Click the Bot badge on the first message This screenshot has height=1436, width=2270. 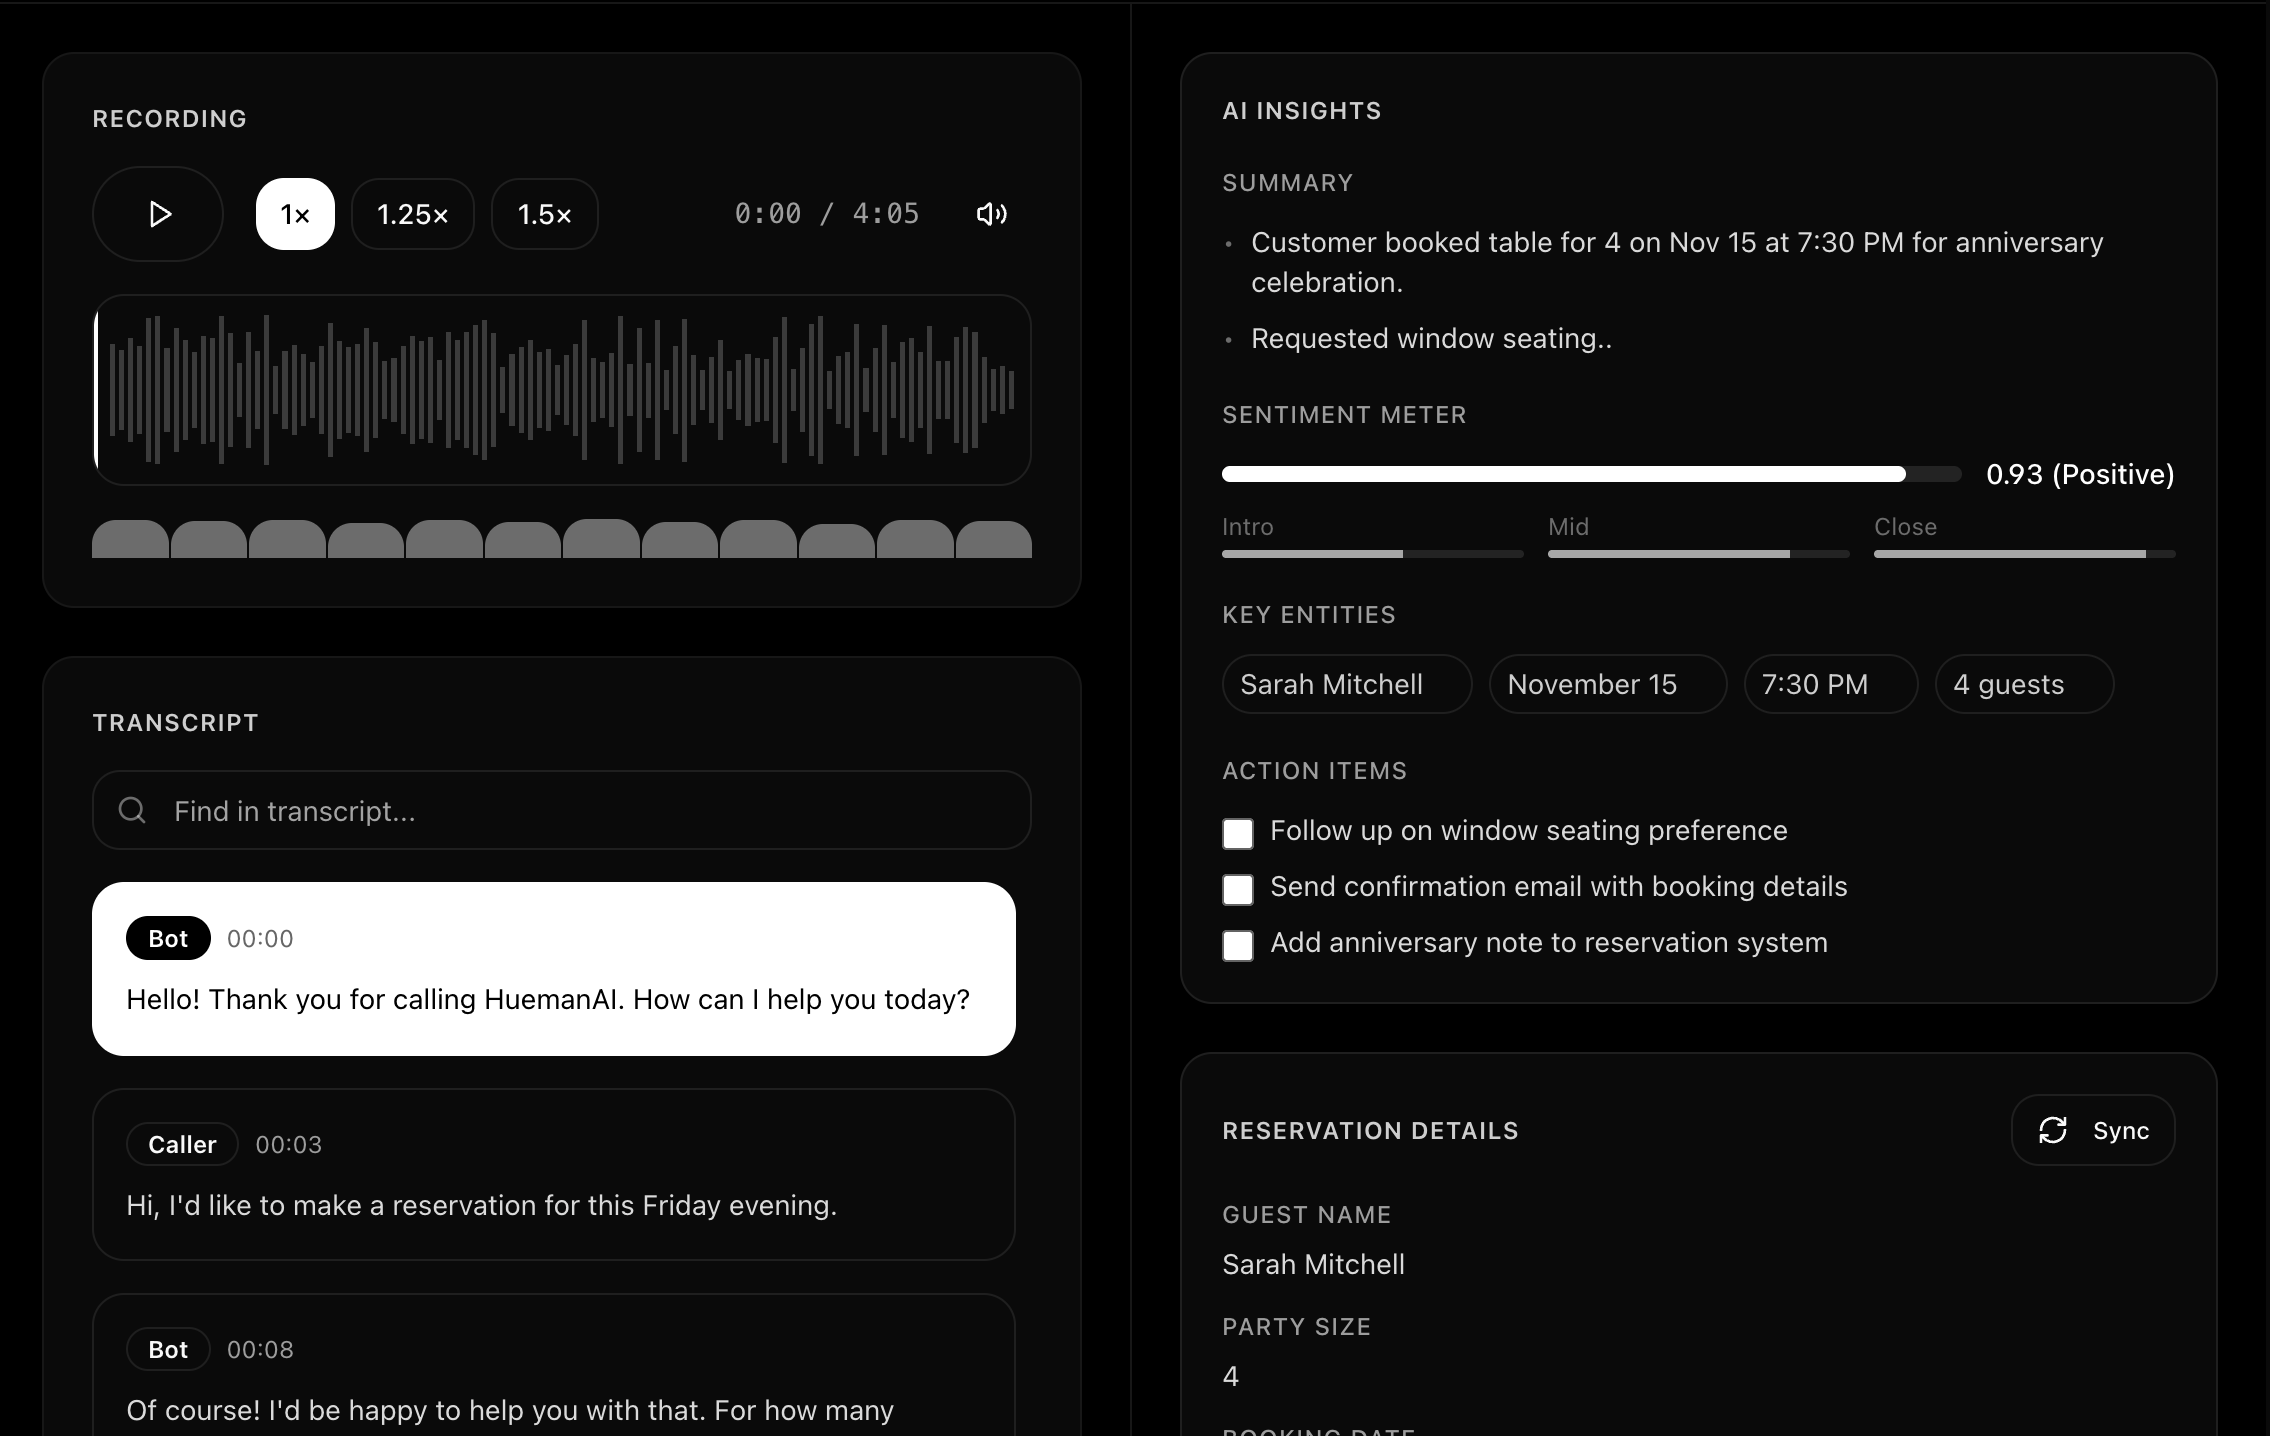(167, 938)
